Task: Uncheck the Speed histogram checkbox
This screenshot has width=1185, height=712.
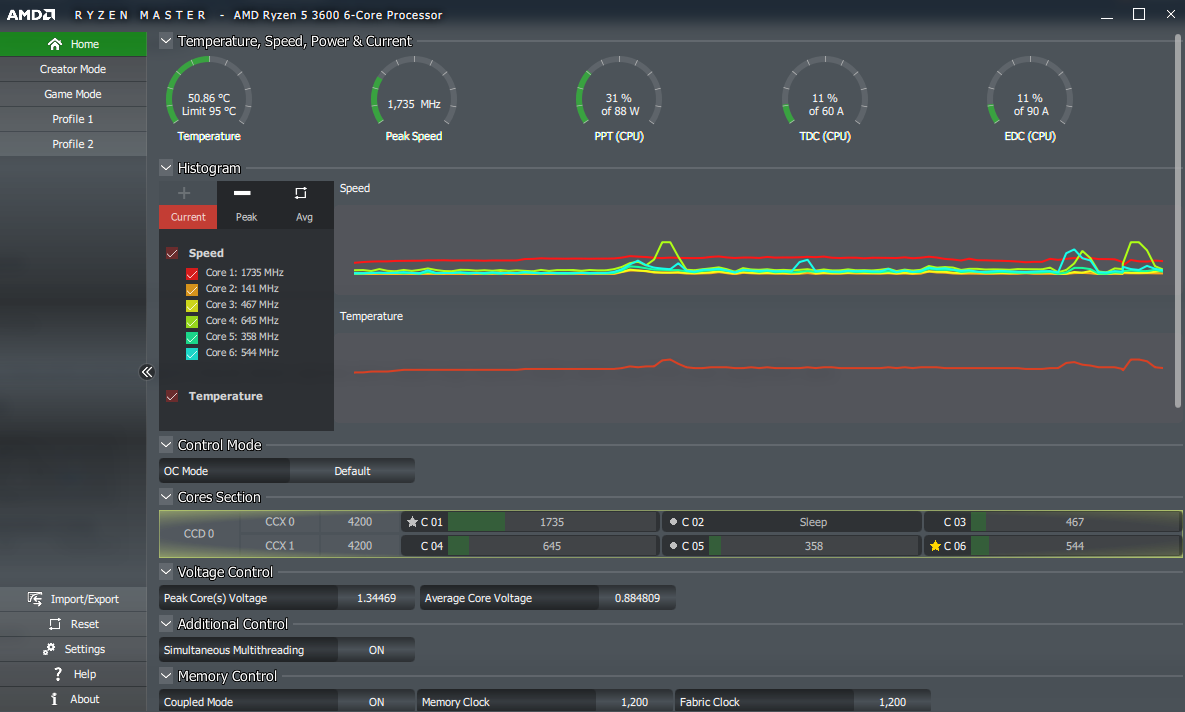Action: [x=172, y=254]
